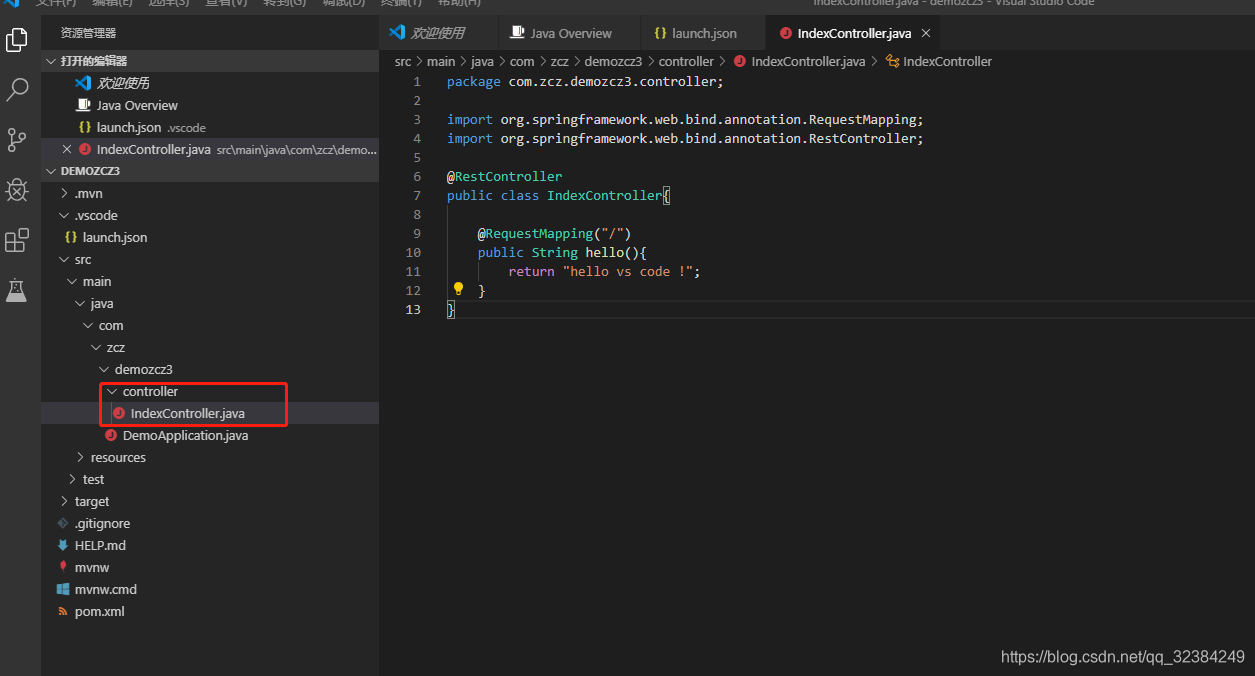Click the 资源管理器 explorer panel title

89,33
